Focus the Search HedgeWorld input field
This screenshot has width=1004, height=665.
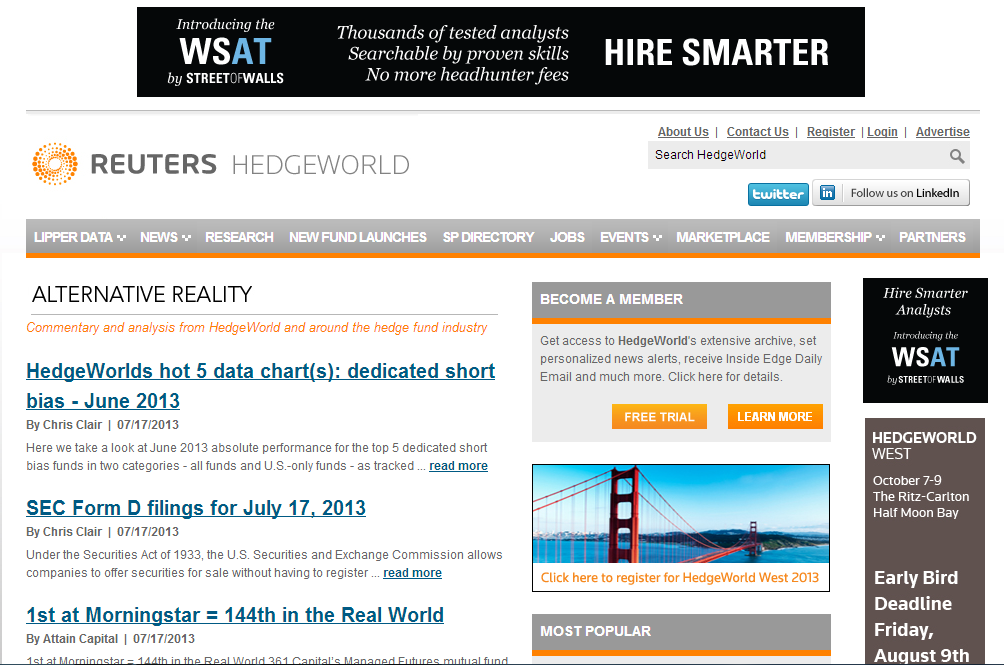pos(795,155)
